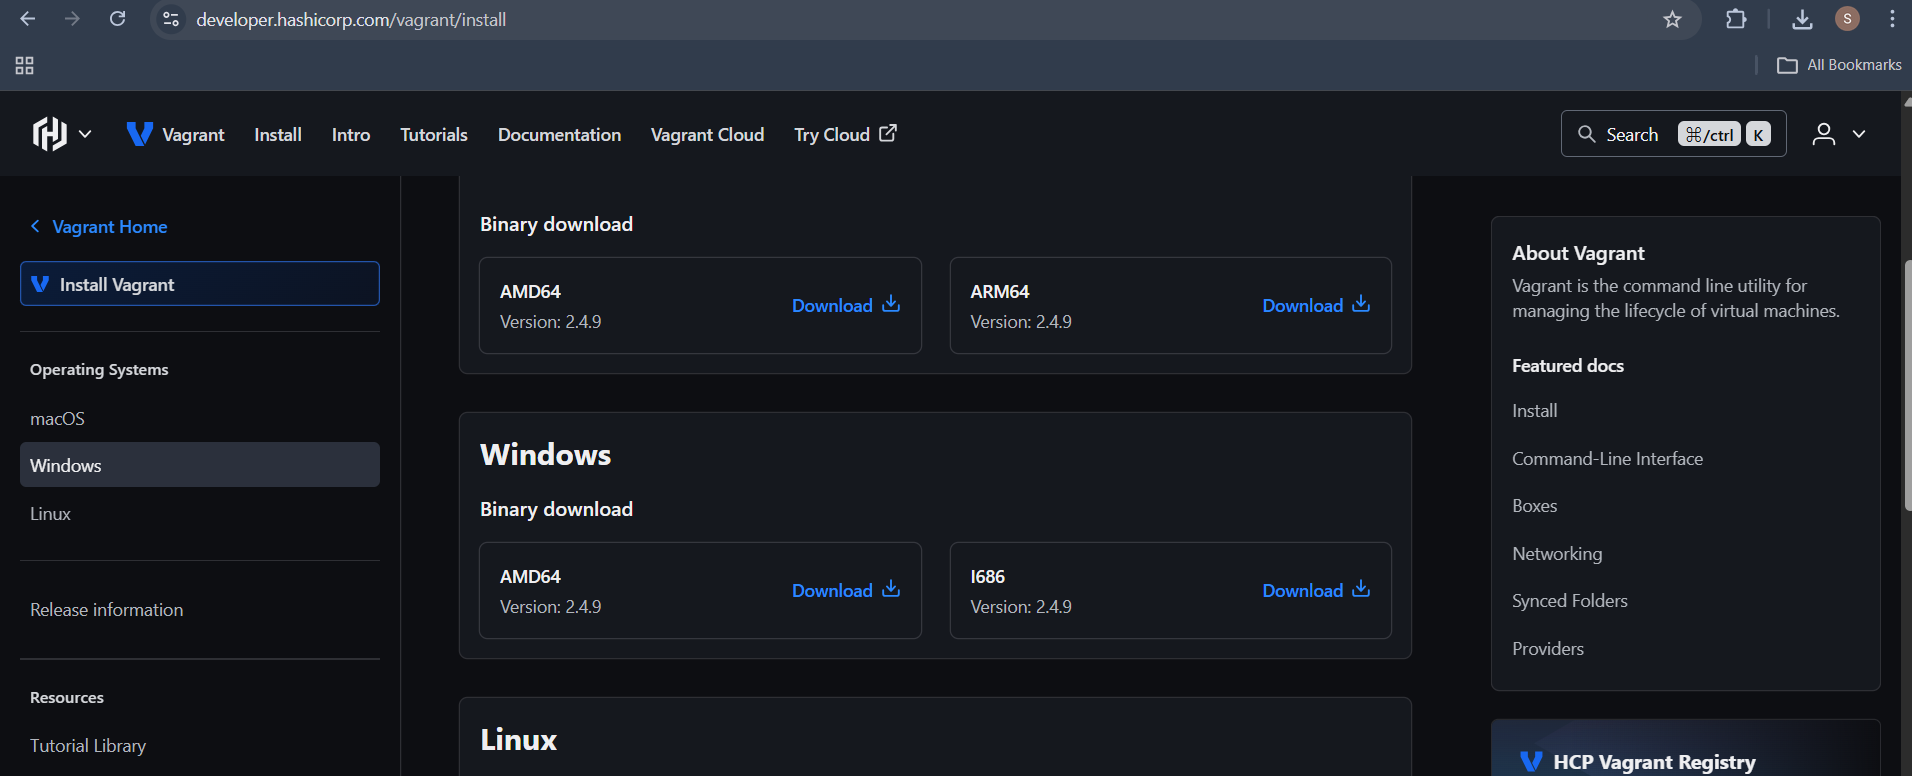Open Command-Line Interface featured doc

pos(1607,459)
